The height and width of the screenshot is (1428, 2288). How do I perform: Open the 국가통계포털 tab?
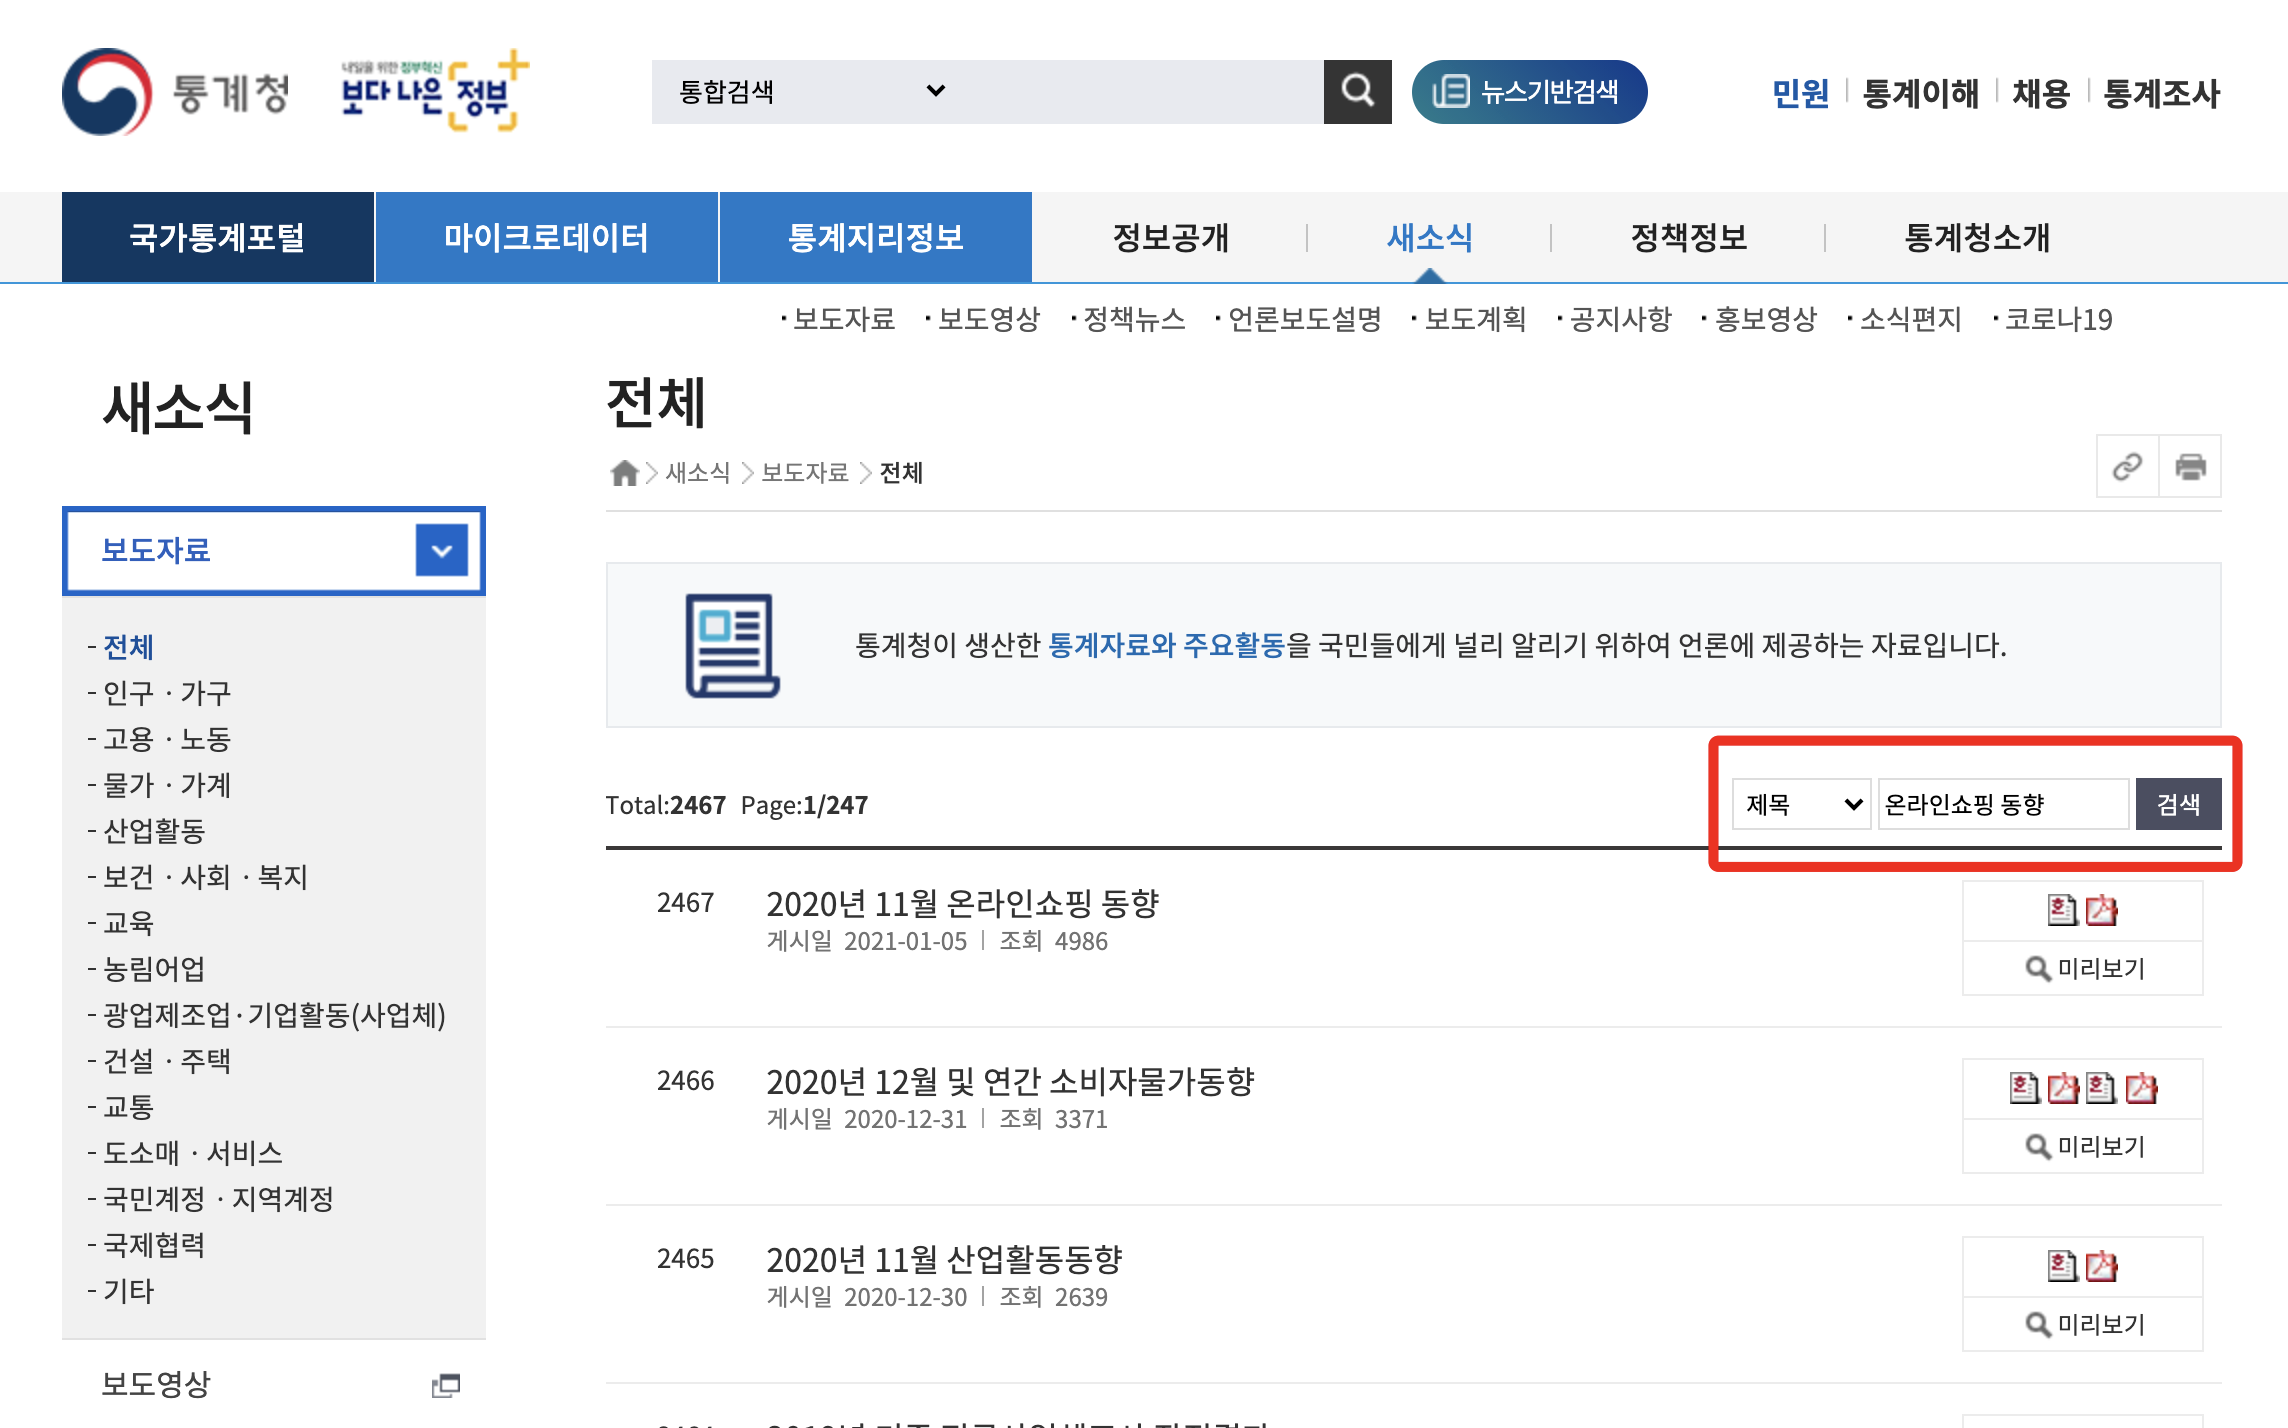(x=217, y=237)
